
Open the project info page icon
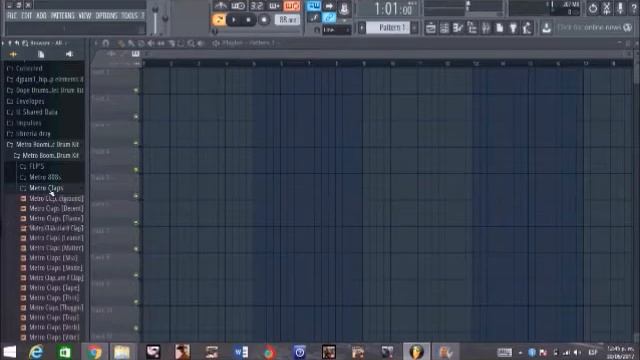[500, 28]
